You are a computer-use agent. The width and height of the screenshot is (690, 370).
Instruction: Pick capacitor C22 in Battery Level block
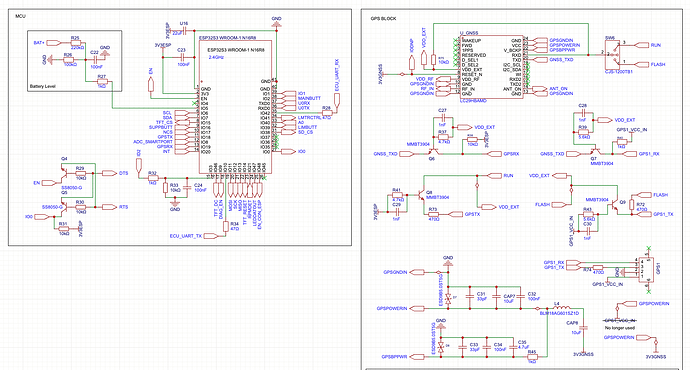pos(94,59)
